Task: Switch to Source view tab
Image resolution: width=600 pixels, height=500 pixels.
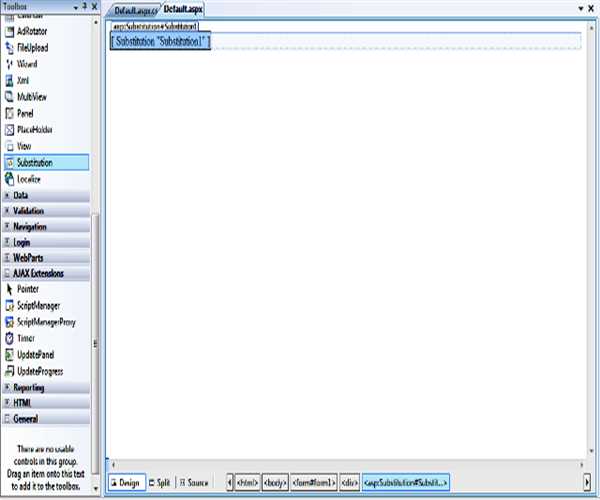Action: click(193, 483)
